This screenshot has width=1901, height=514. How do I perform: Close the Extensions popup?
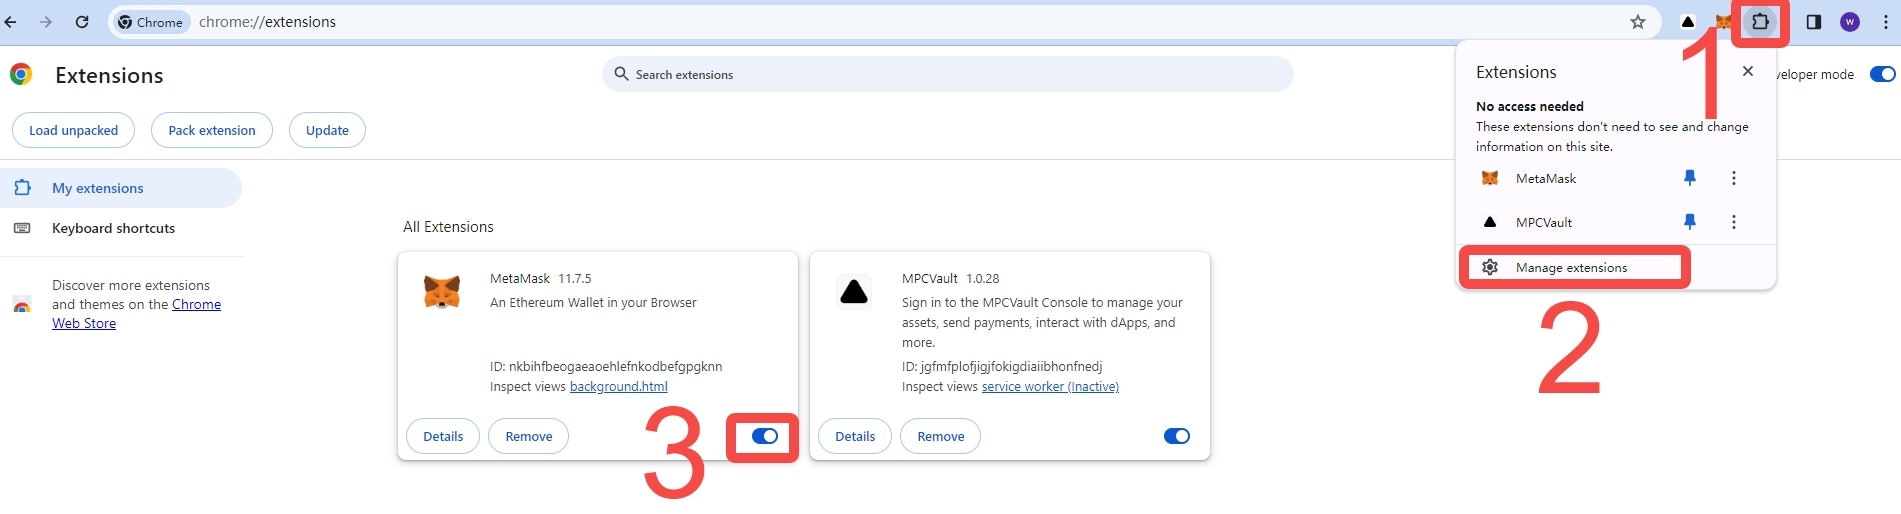click(1748, 71)
